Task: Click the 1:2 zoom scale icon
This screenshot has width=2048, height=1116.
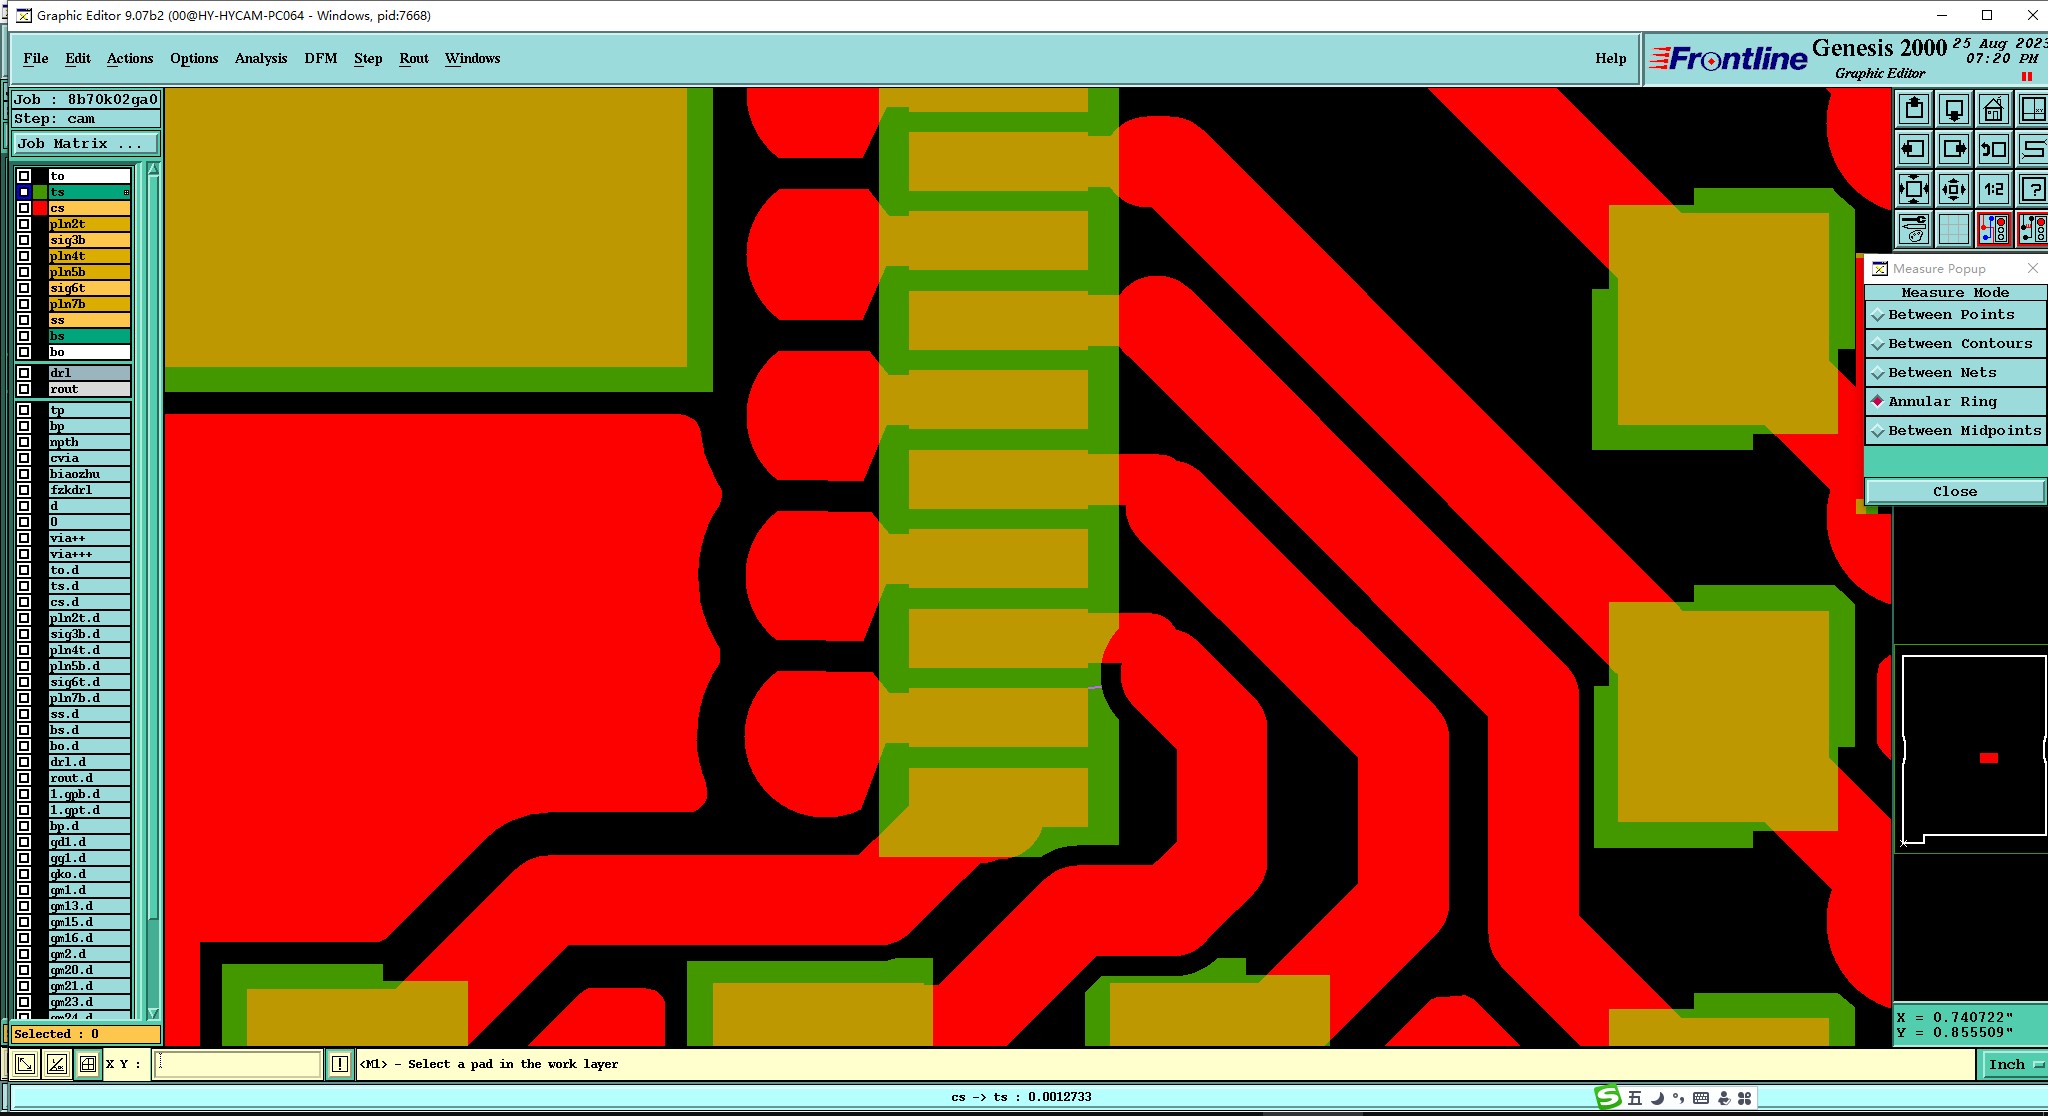Action: (1993, 189)
